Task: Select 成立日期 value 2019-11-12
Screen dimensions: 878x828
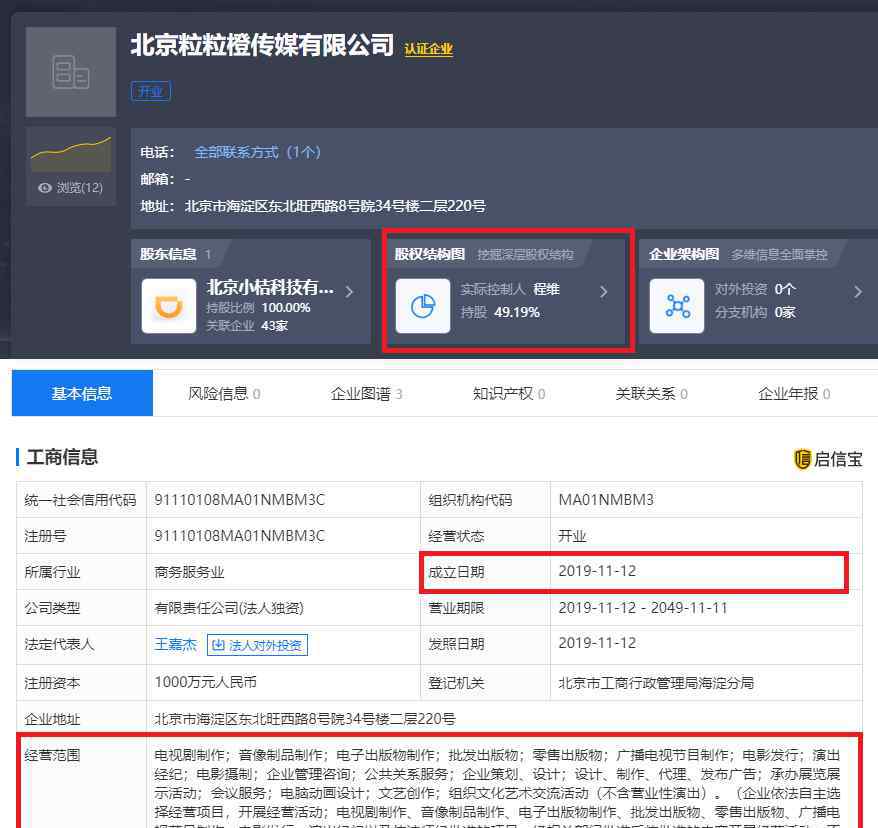Action: click(x=597, y=571)
